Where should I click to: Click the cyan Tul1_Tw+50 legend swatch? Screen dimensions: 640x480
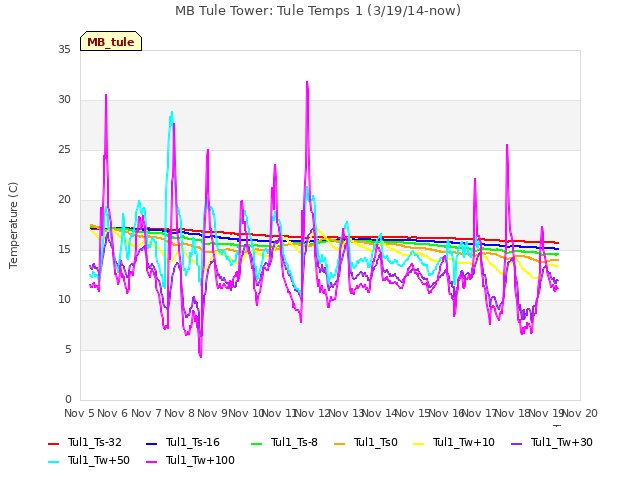(x=53, y=462)
